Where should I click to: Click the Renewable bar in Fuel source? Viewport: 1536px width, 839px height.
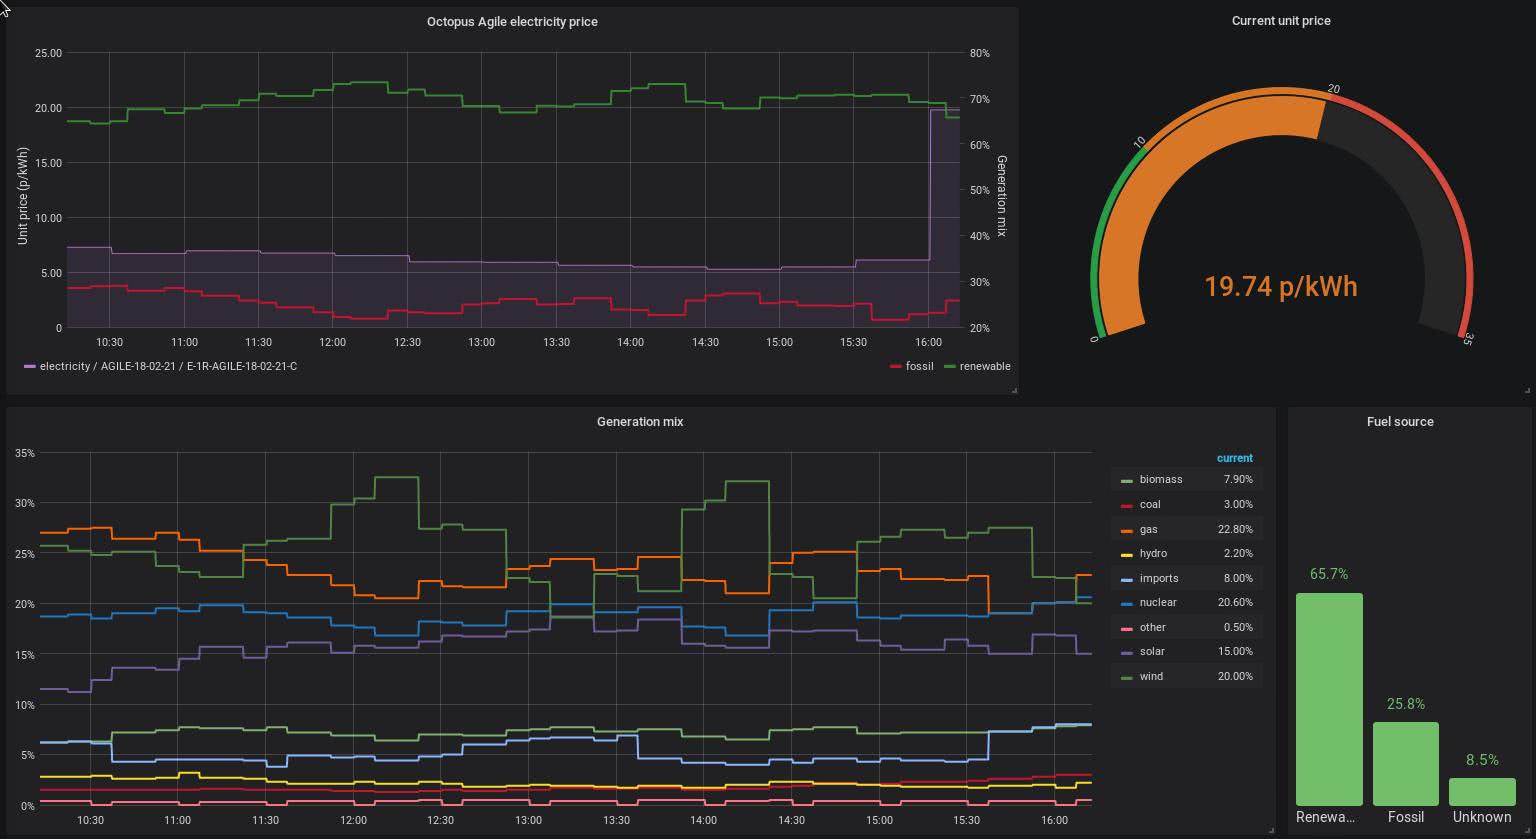[x=1329, y=699]
